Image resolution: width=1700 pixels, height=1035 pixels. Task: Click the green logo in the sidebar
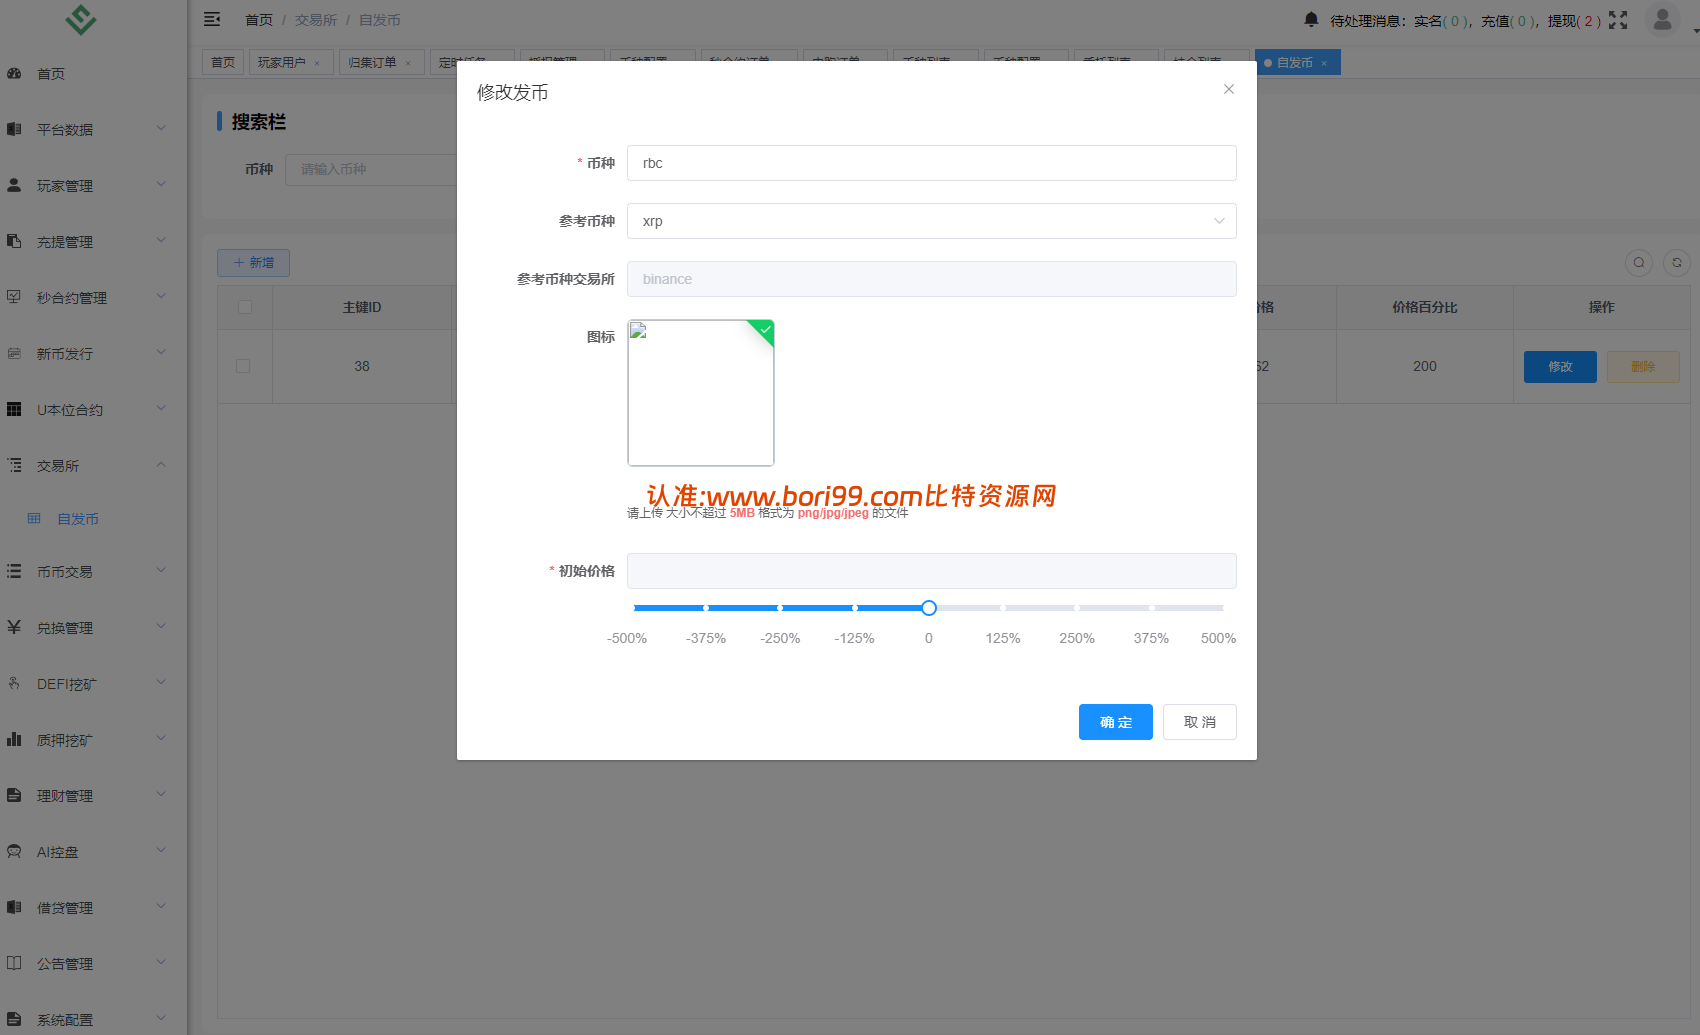click(x=81, y=19)
